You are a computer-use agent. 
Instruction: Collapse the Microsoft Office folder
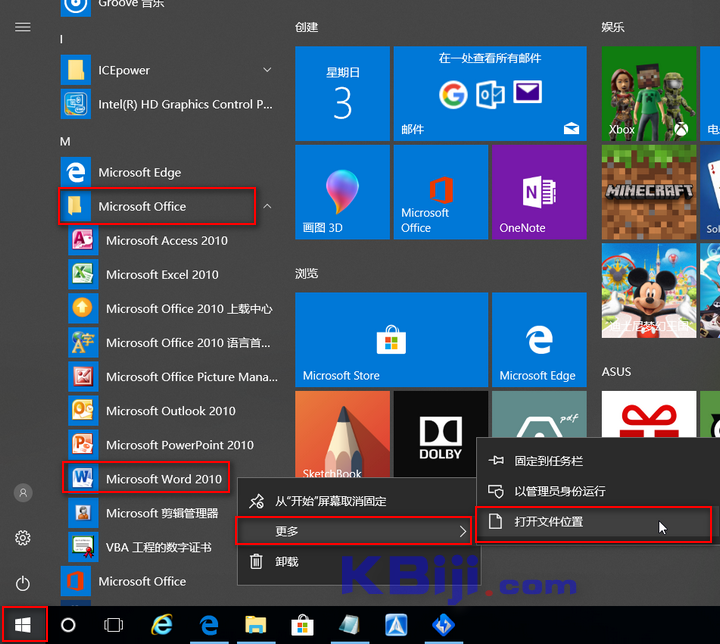click(x=267, y=206)
